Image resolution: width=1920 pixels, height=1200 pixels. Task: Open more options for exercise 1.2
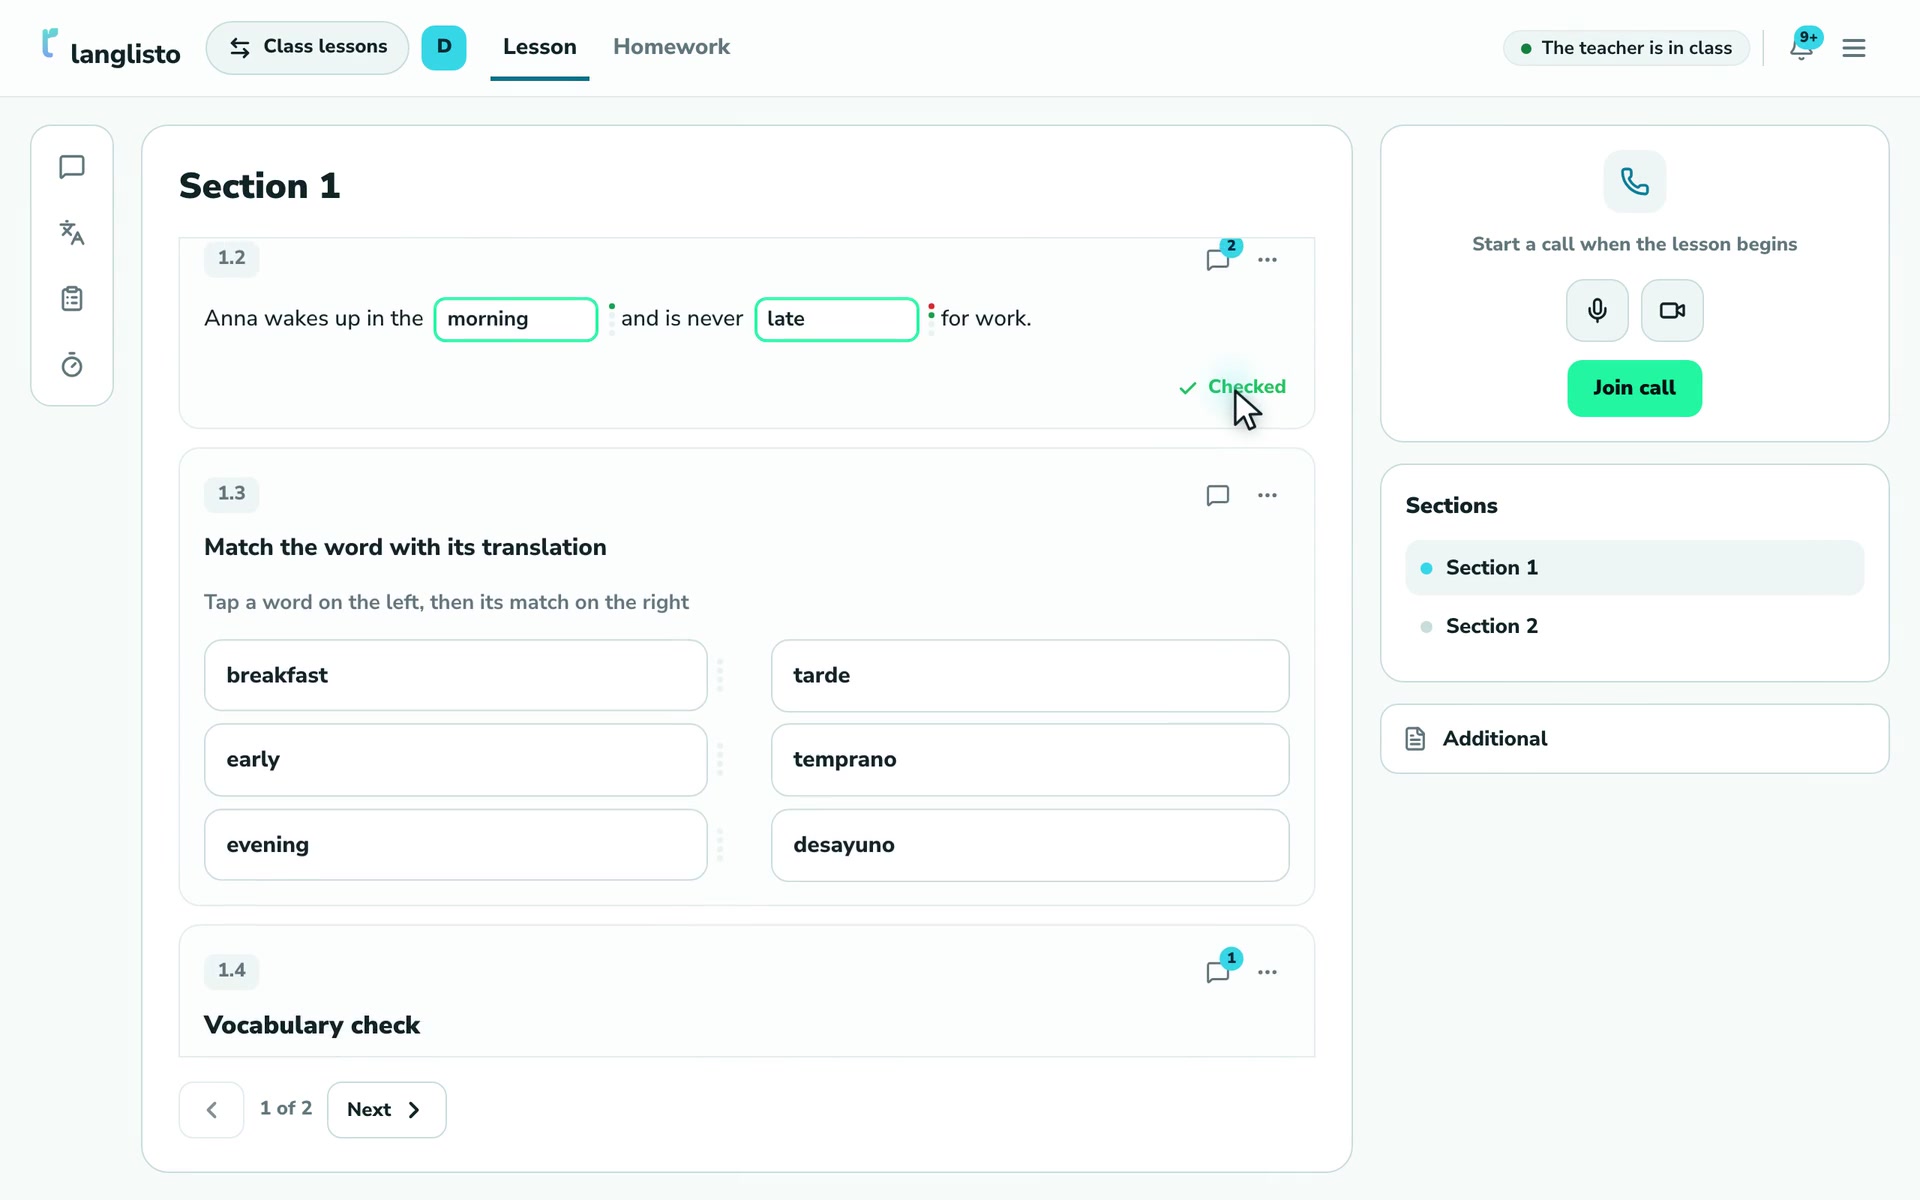coord(1267,260)
